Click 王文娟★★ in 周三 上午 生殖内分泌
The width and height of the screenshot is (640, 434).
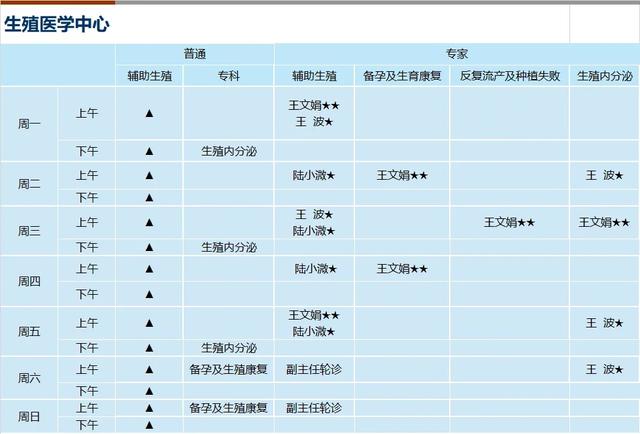coord(604,223)
